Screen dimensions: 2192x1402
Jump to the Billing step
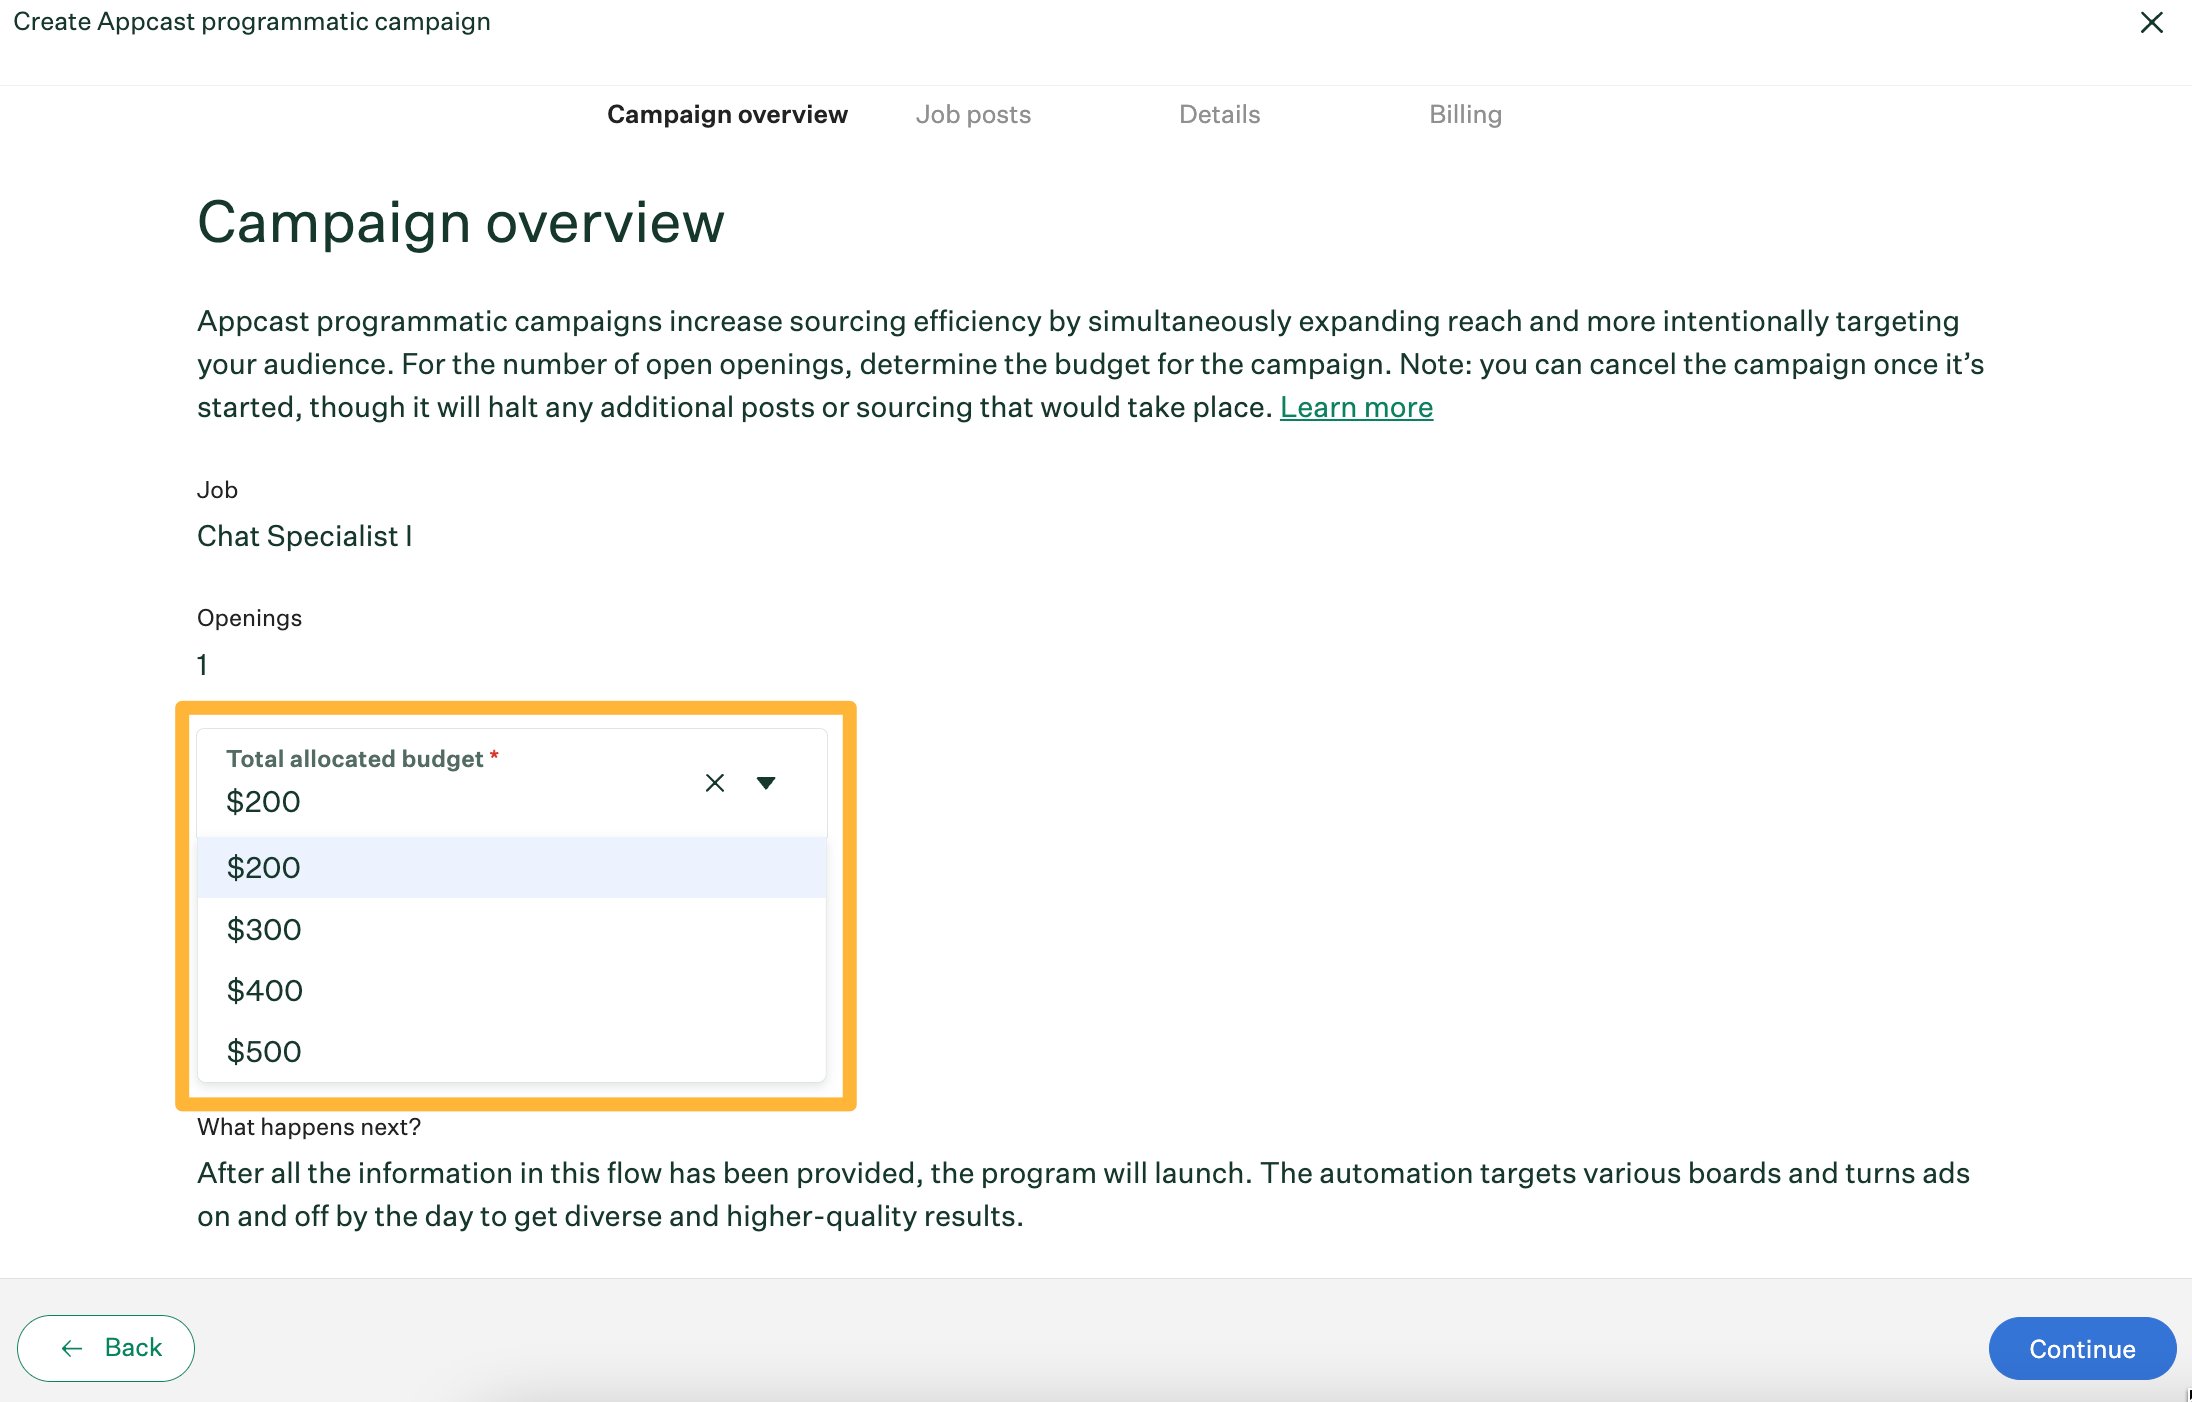[x=1465, y=115]
